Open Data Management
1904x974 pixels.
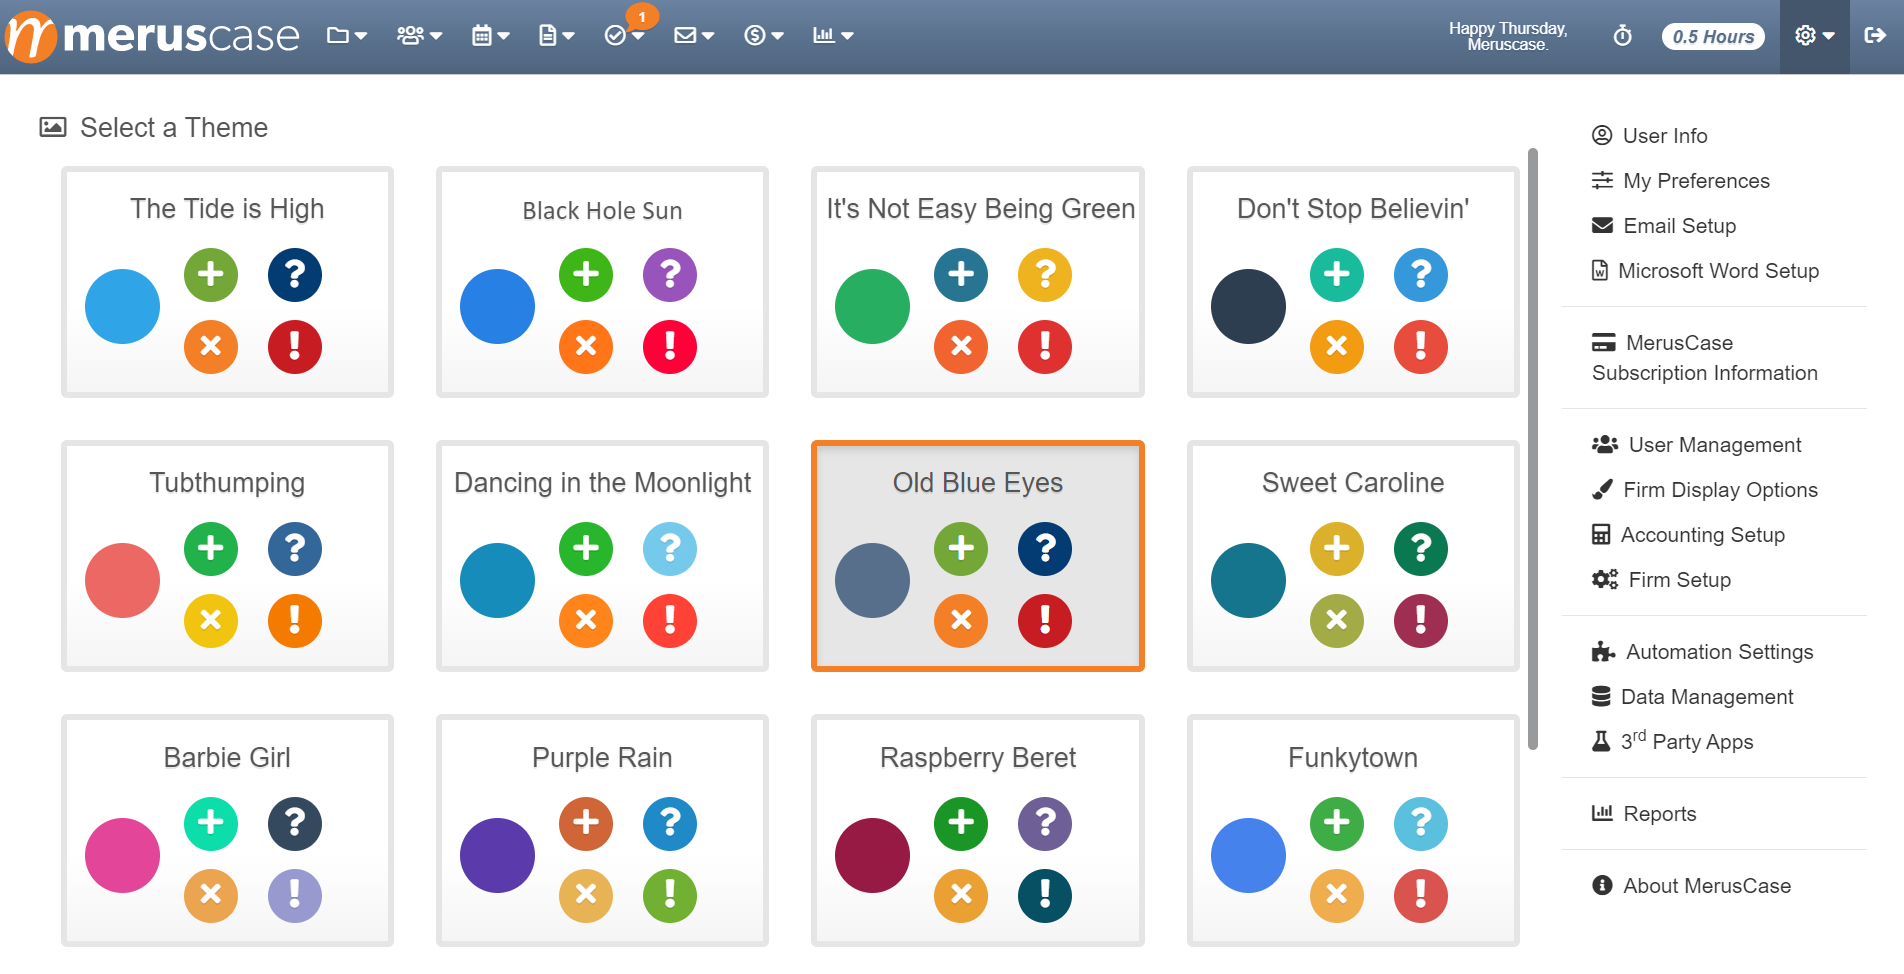pyautogui.click(x=1692, y=697)
